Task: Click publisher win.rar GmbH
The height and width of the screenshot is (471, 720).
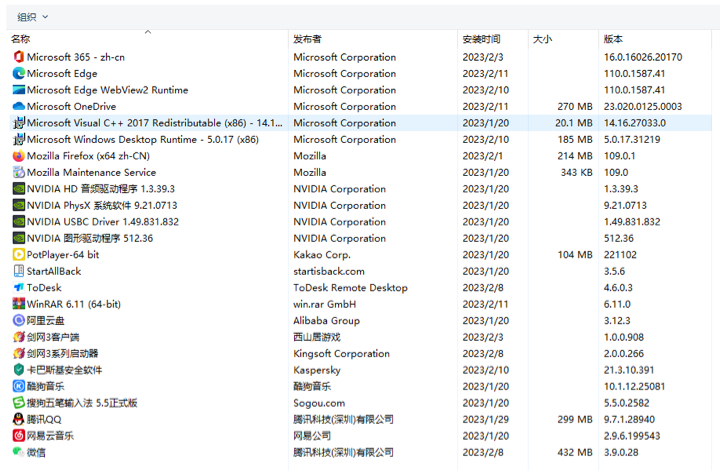Action: 325,304
